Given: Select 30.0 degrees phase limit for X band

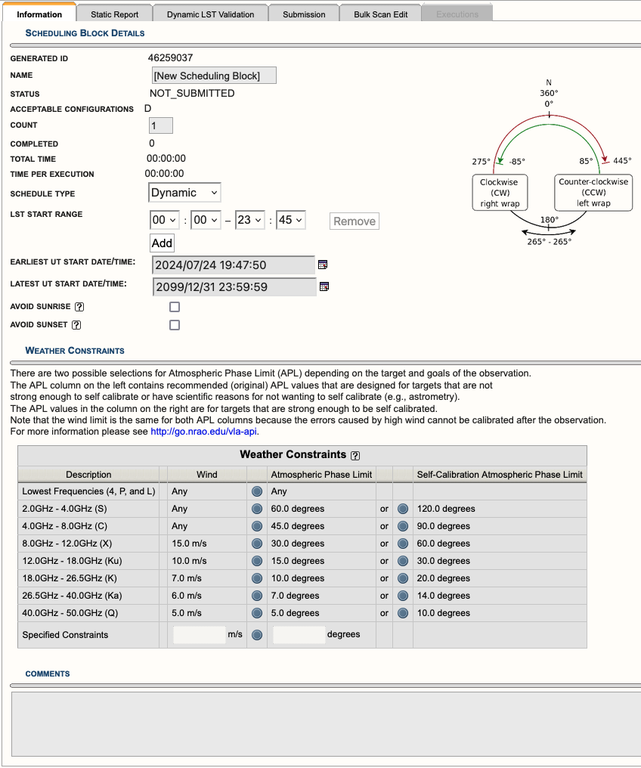Looking at the screenshot, I should [257, 544].
